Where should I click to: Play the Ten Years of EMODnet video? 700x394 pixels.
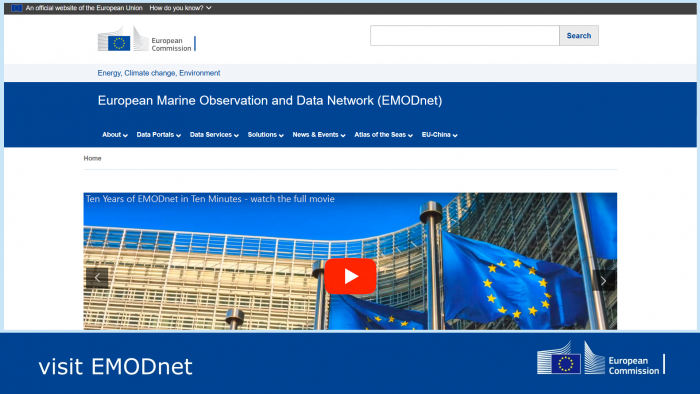click(350, 276)
